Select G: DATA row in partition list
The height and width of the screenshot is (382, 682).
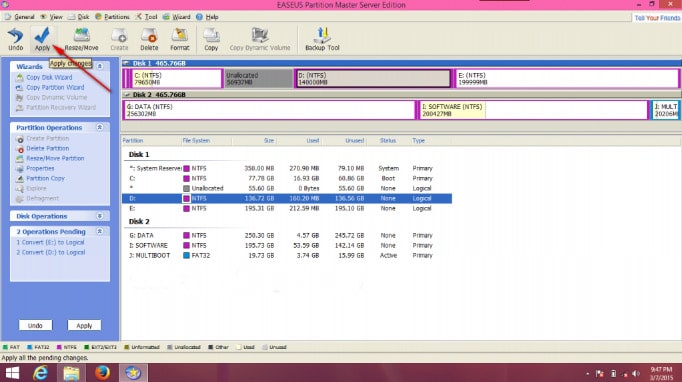tap(287, 235)
